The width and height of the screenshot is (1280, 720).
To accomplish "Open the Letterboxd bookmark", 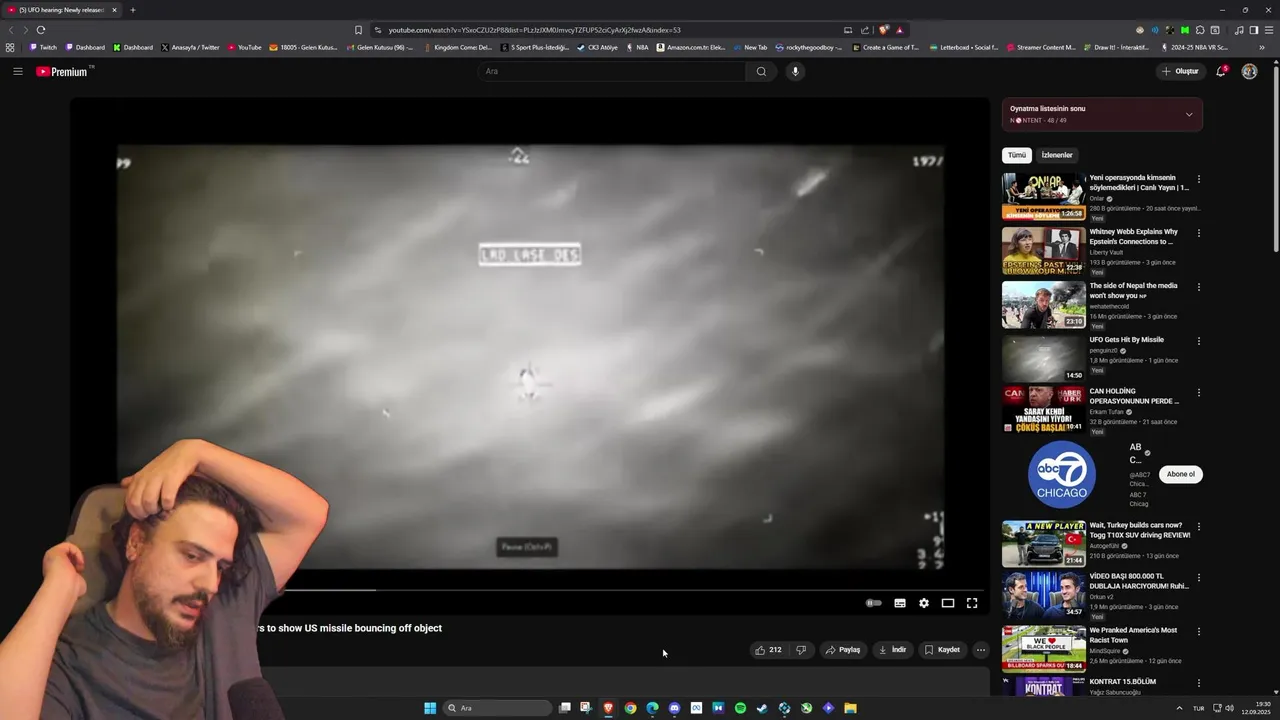I will click(x=964, y=47).
